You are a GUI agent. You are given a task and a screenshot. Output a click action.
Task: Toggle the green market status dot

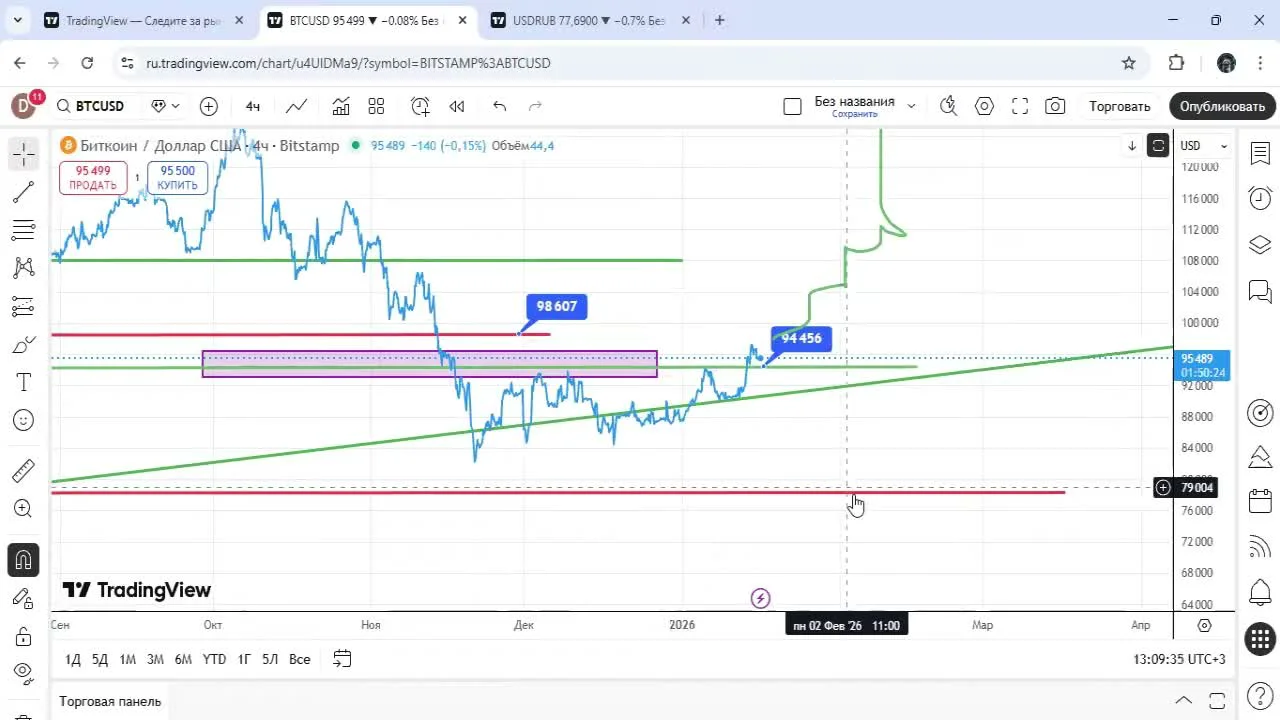click(x=353, y=146)
